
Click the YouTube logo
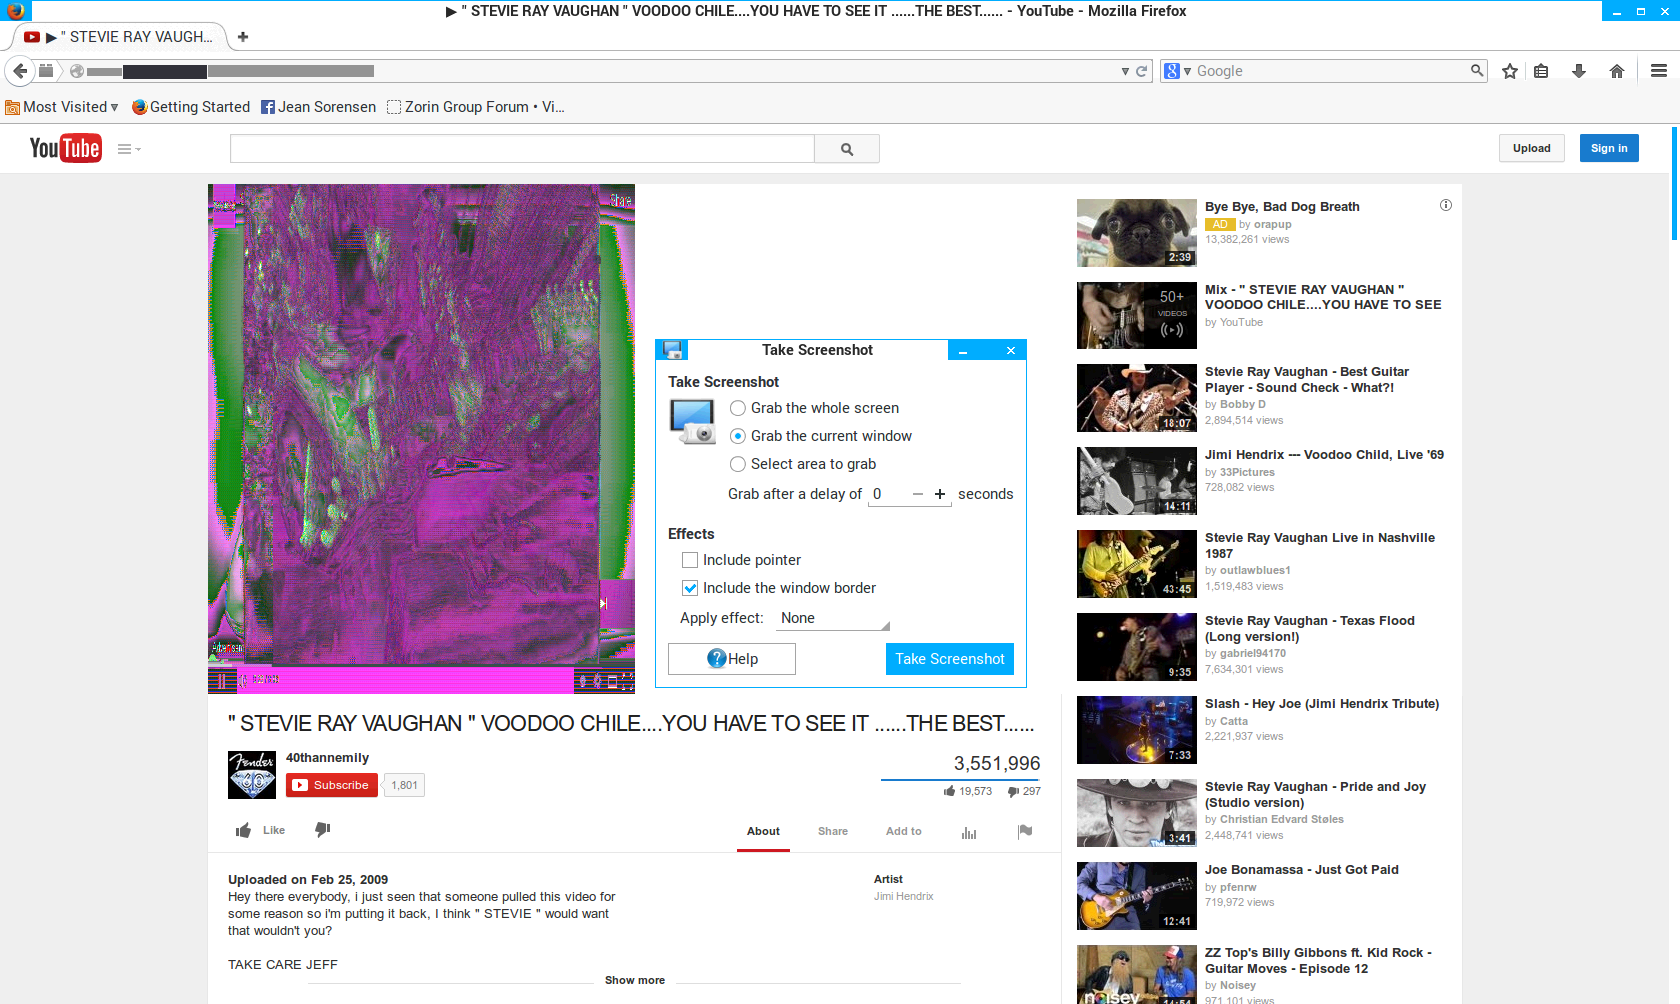tap(65, 148)
